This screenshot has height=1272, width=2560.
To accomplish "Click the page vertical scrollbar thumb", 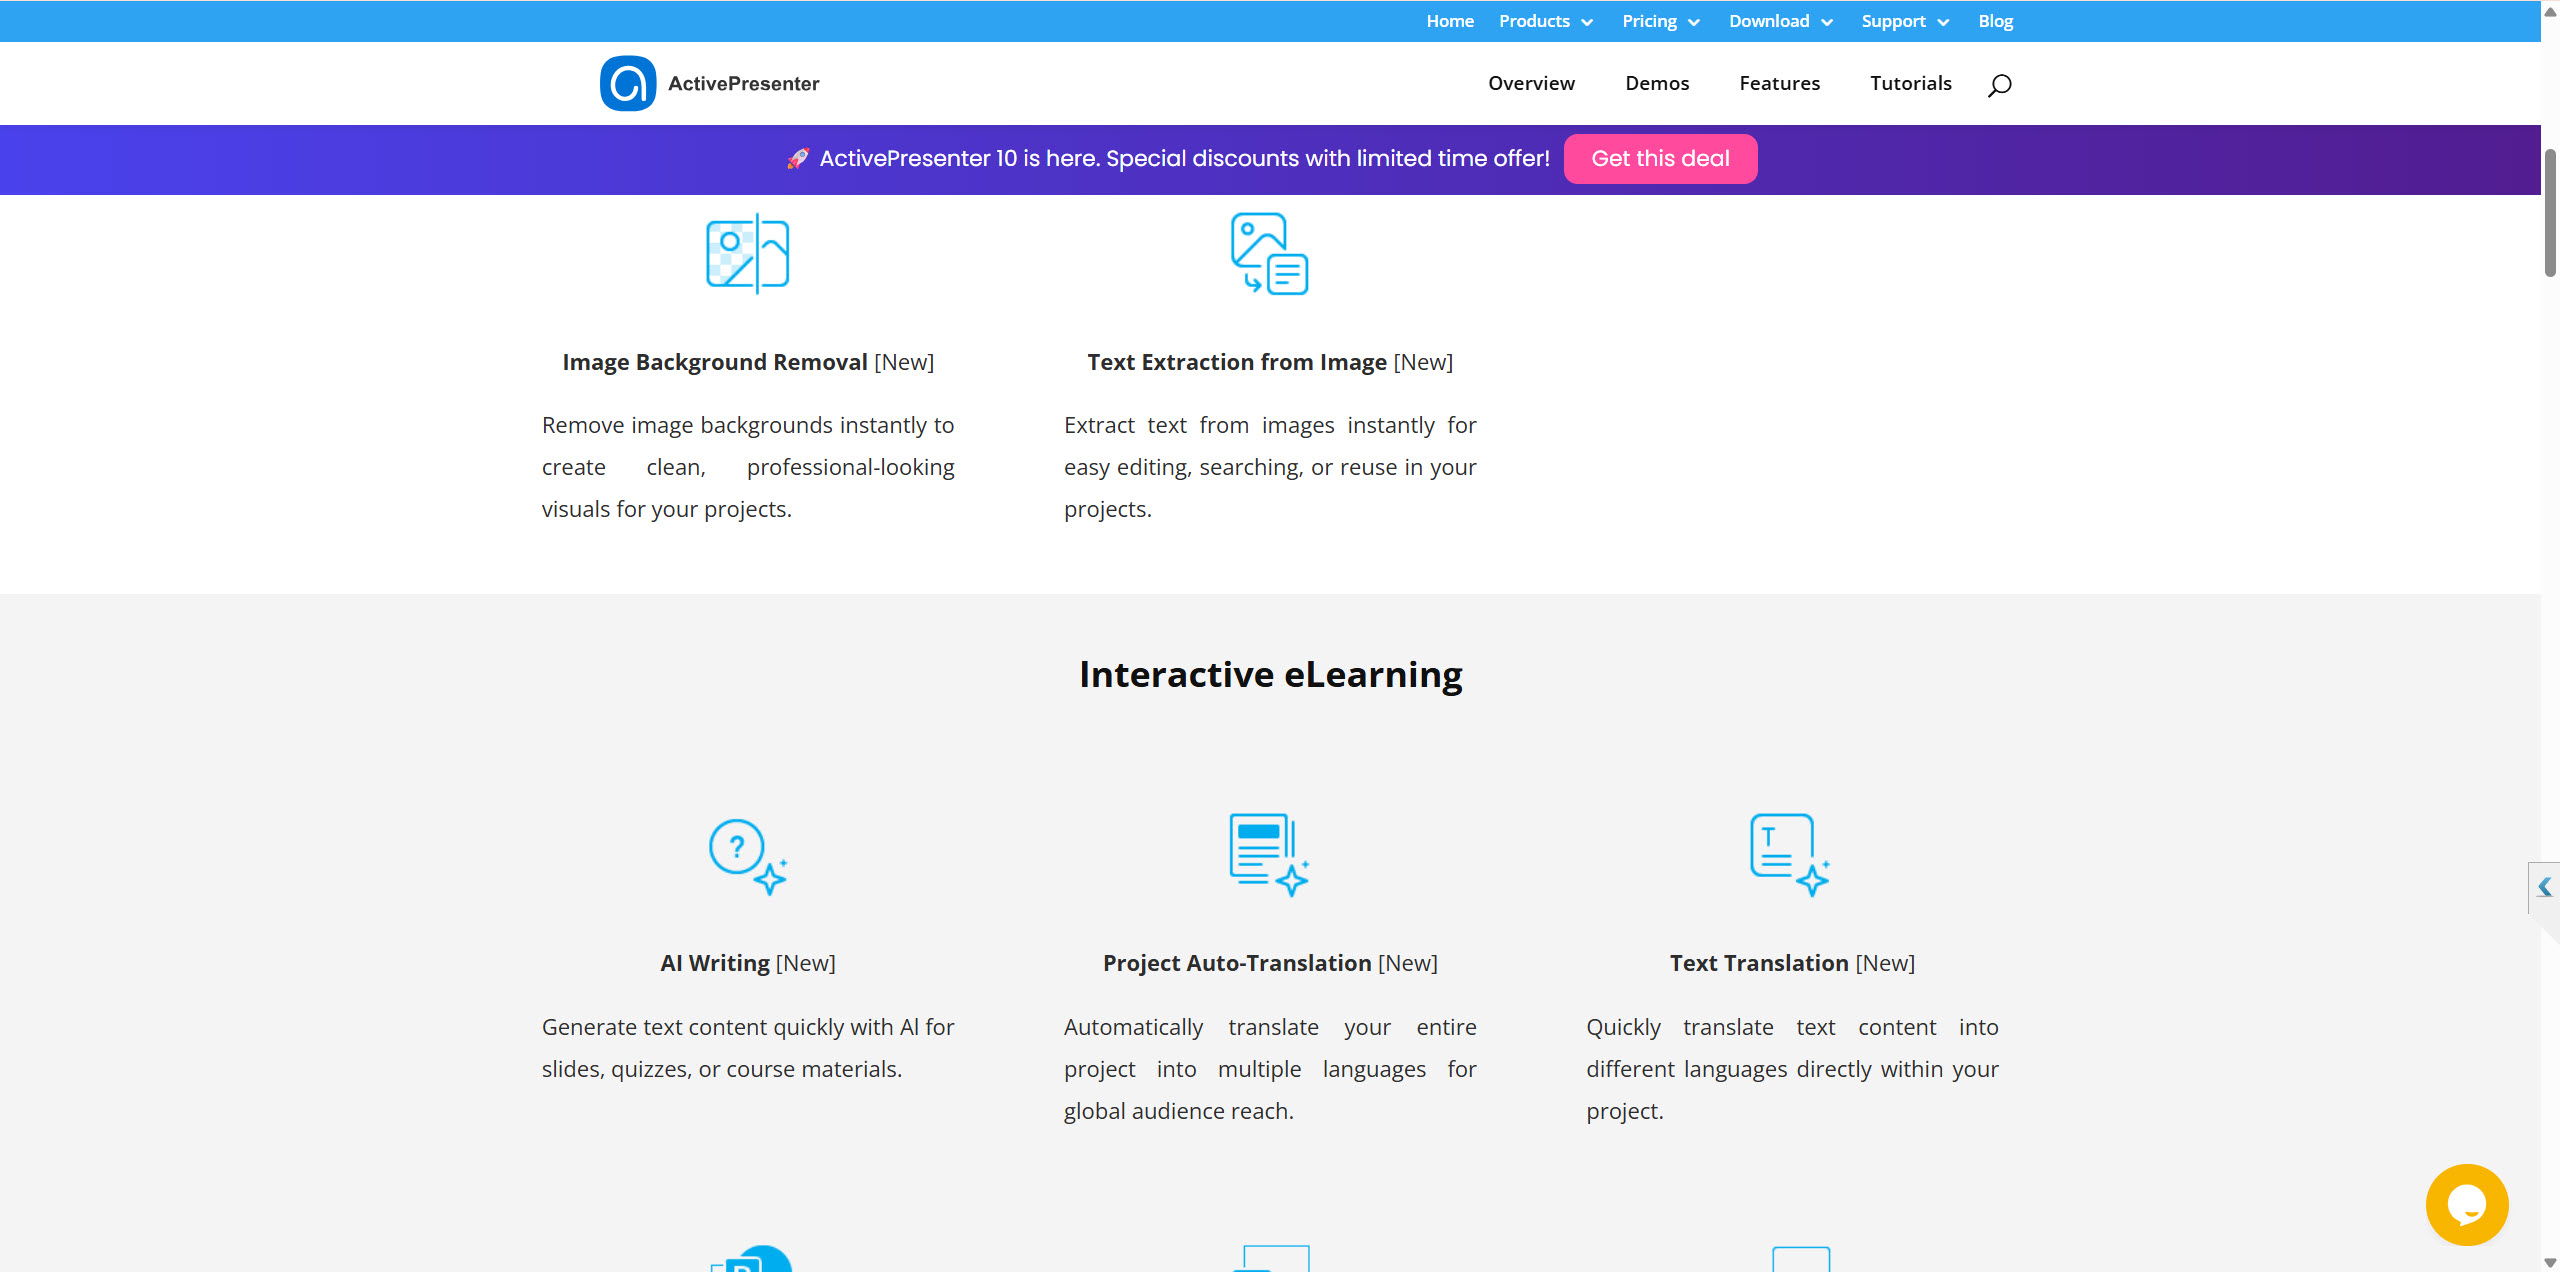I will [x=2550, y=212].
